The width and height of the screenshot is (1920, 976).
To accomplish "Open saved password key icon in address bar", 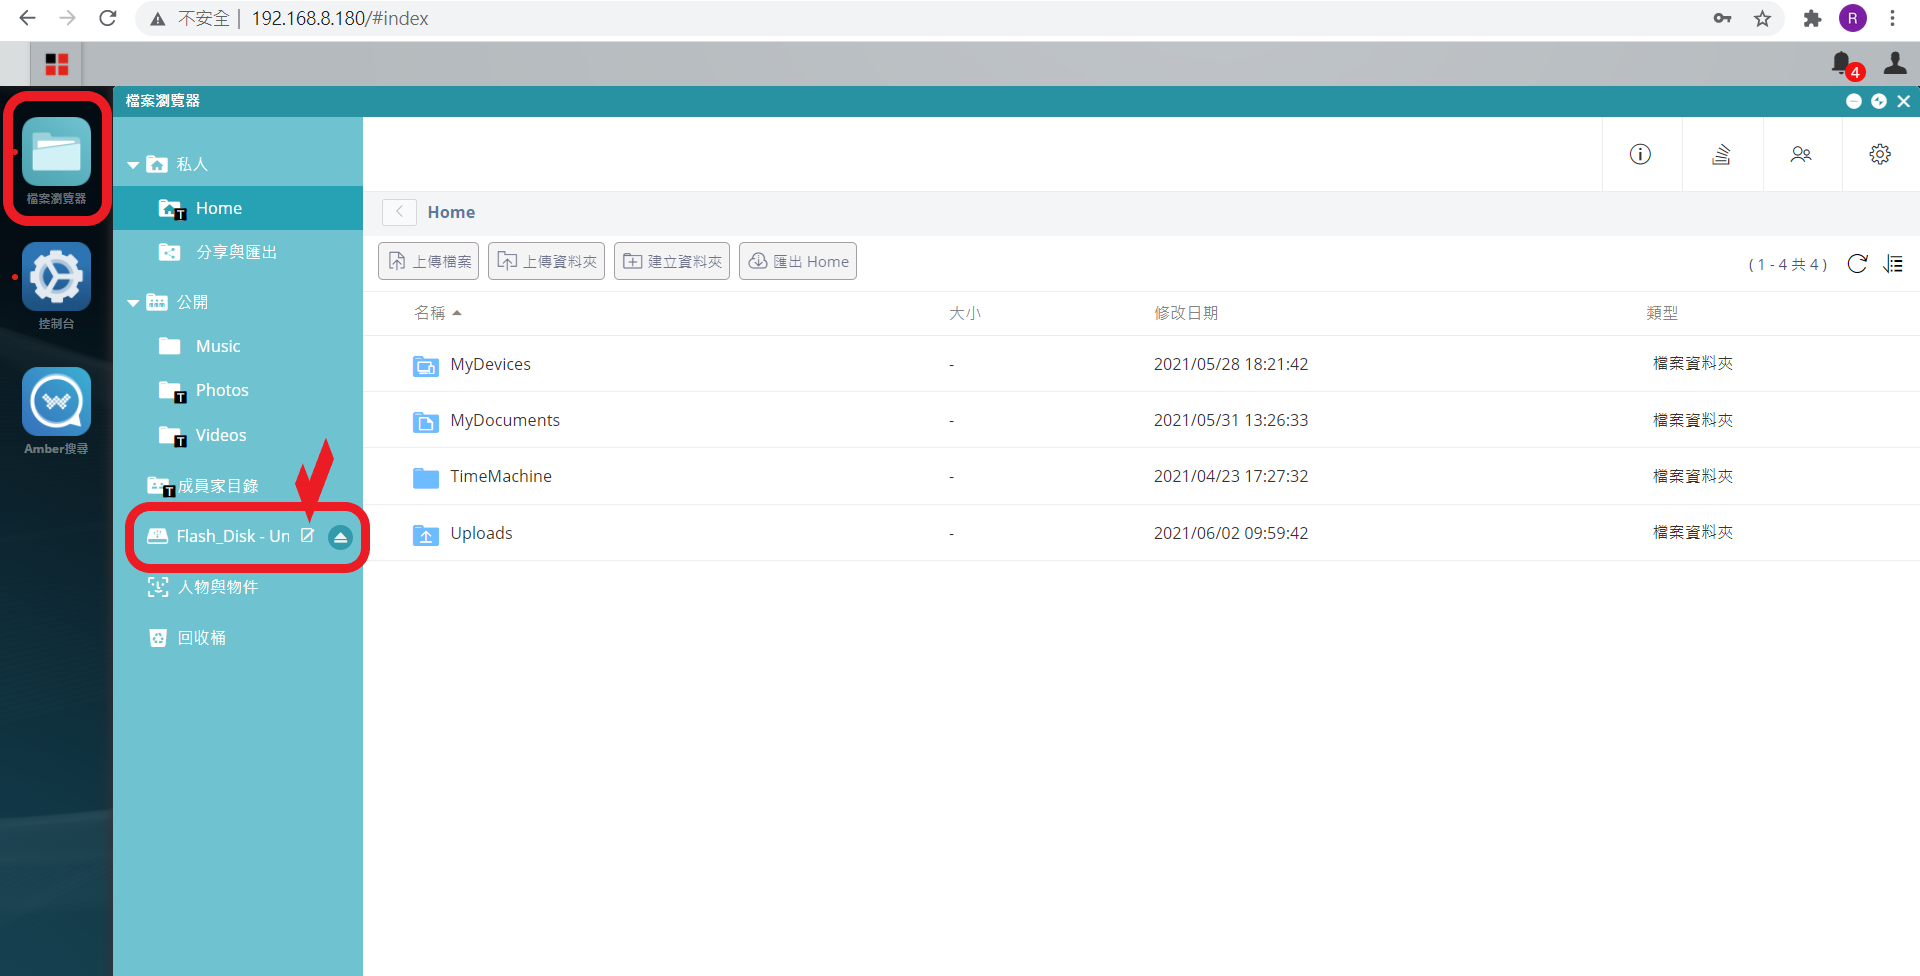I will click(1722, 18).
